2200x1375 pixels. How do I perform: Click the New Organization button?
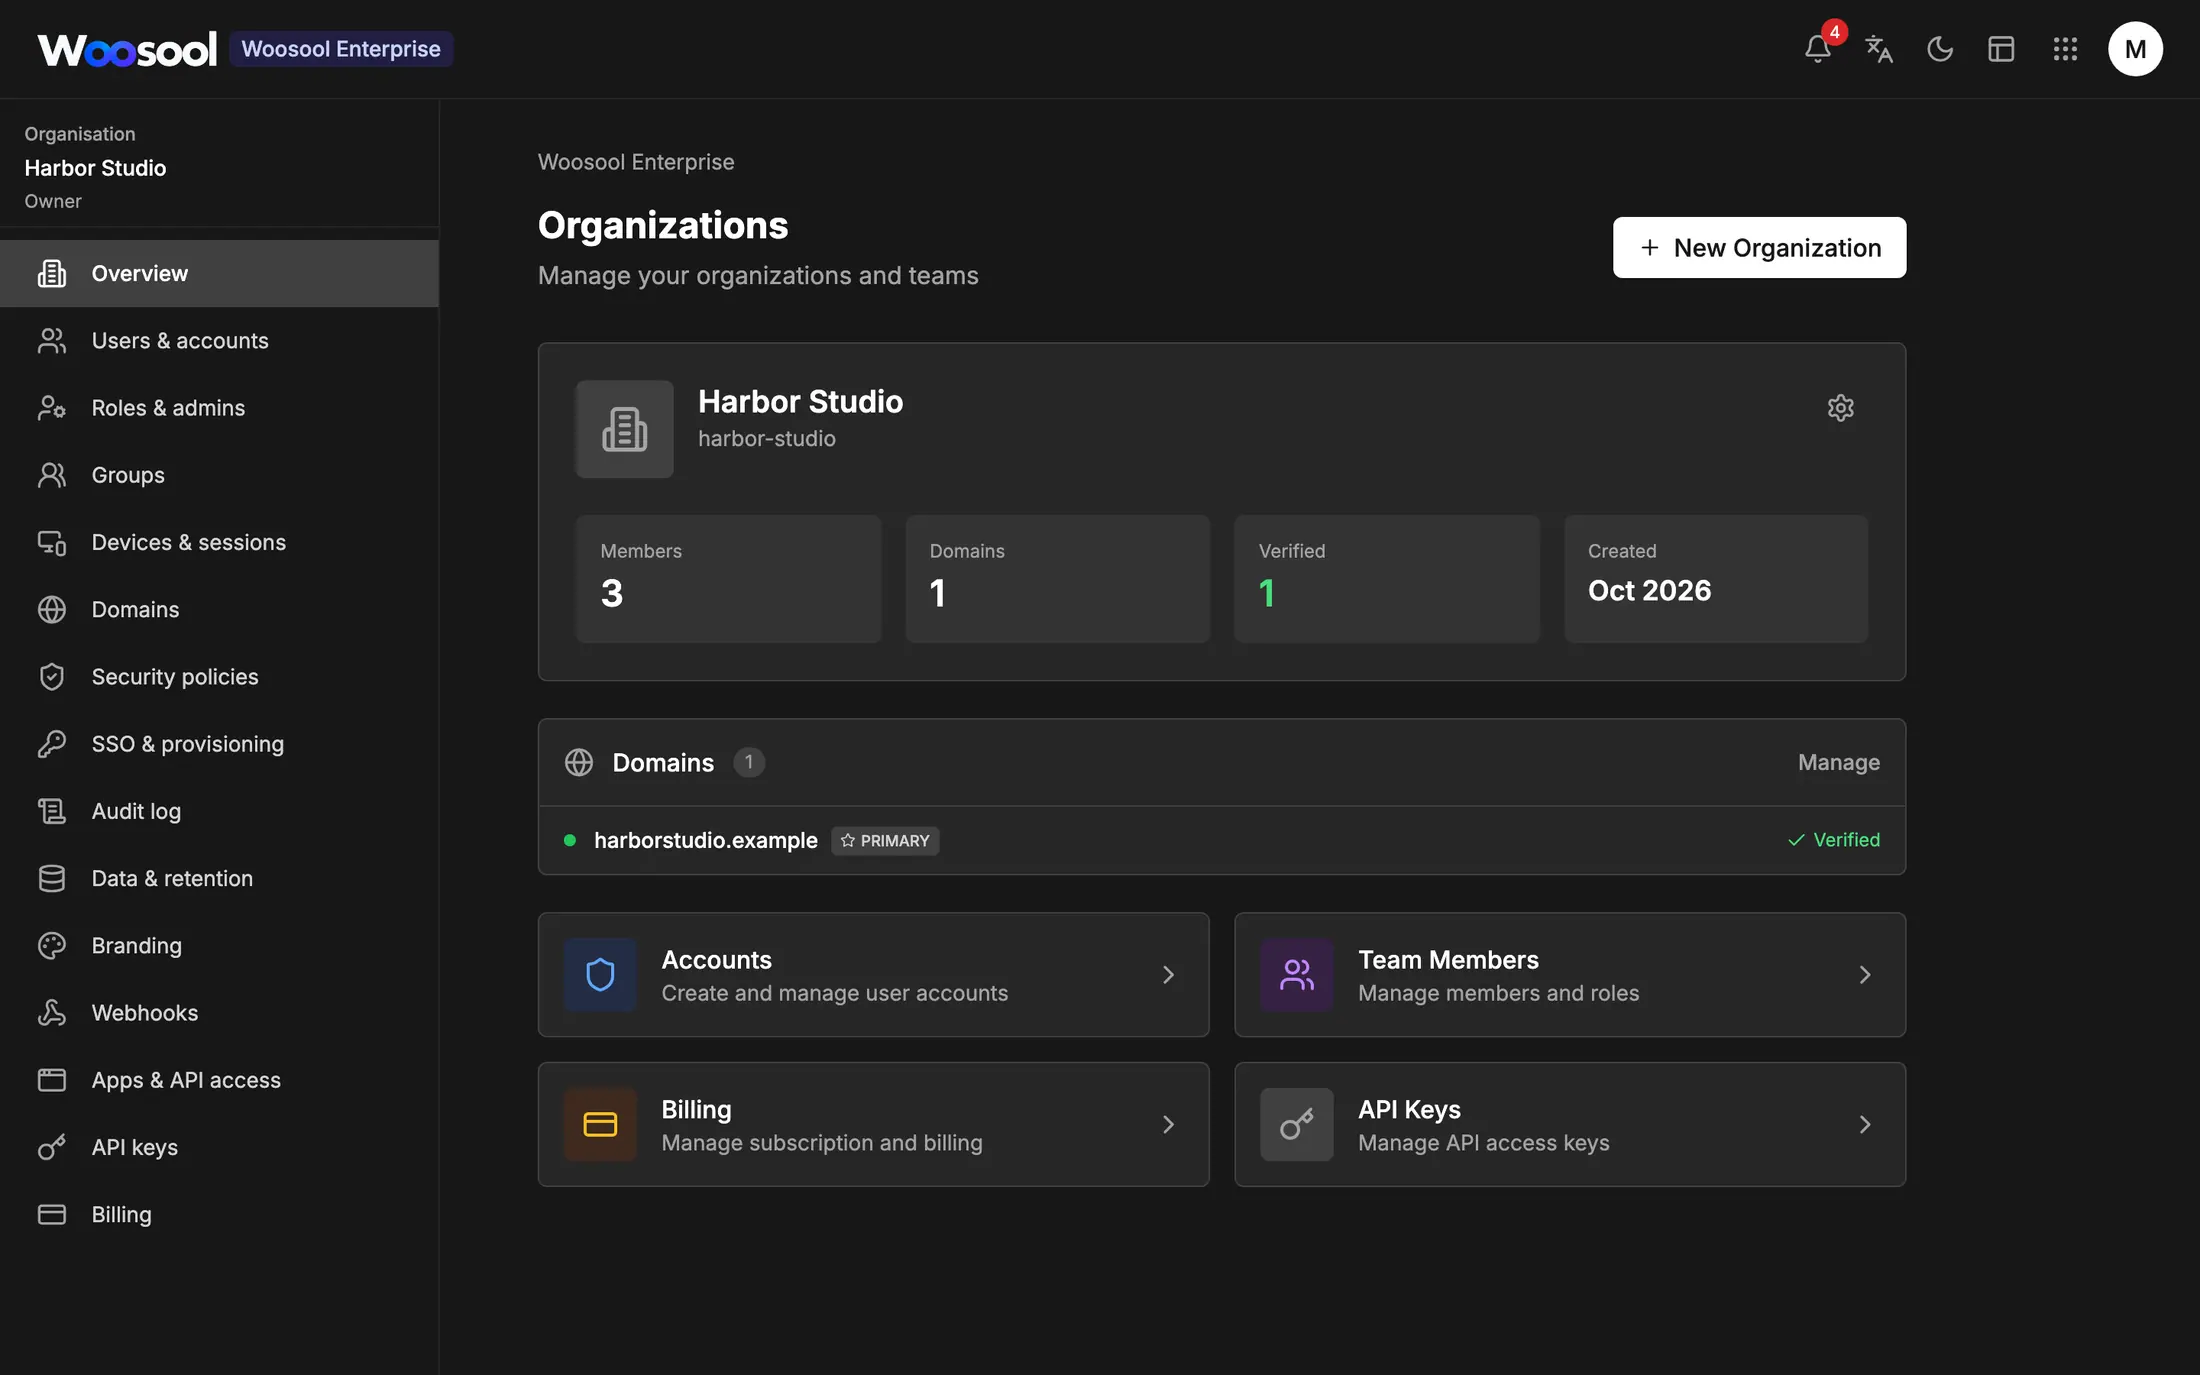coord(1759,247)
